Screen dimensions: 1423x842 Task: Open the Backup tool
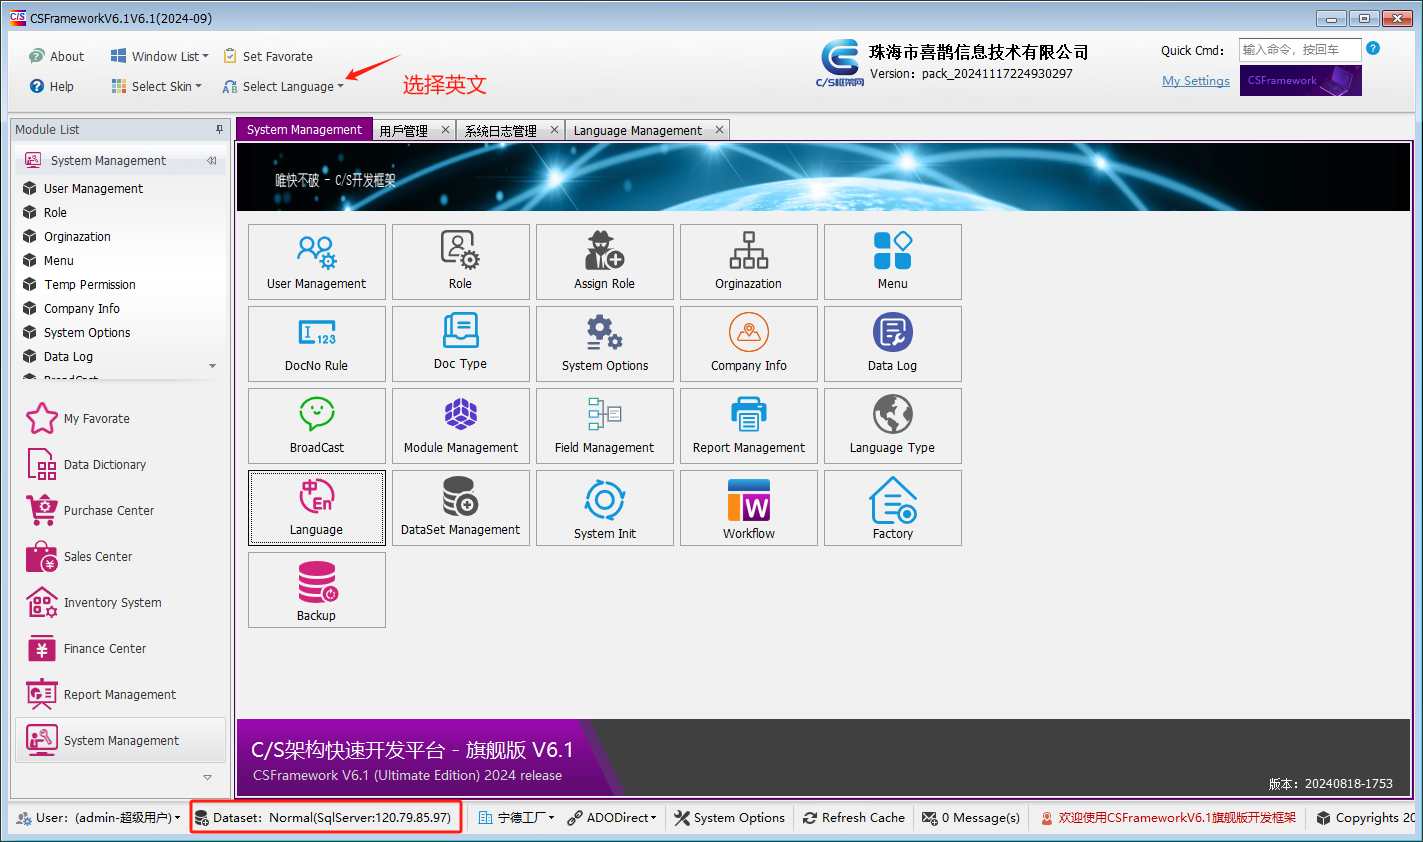click(x=316, y=590)
